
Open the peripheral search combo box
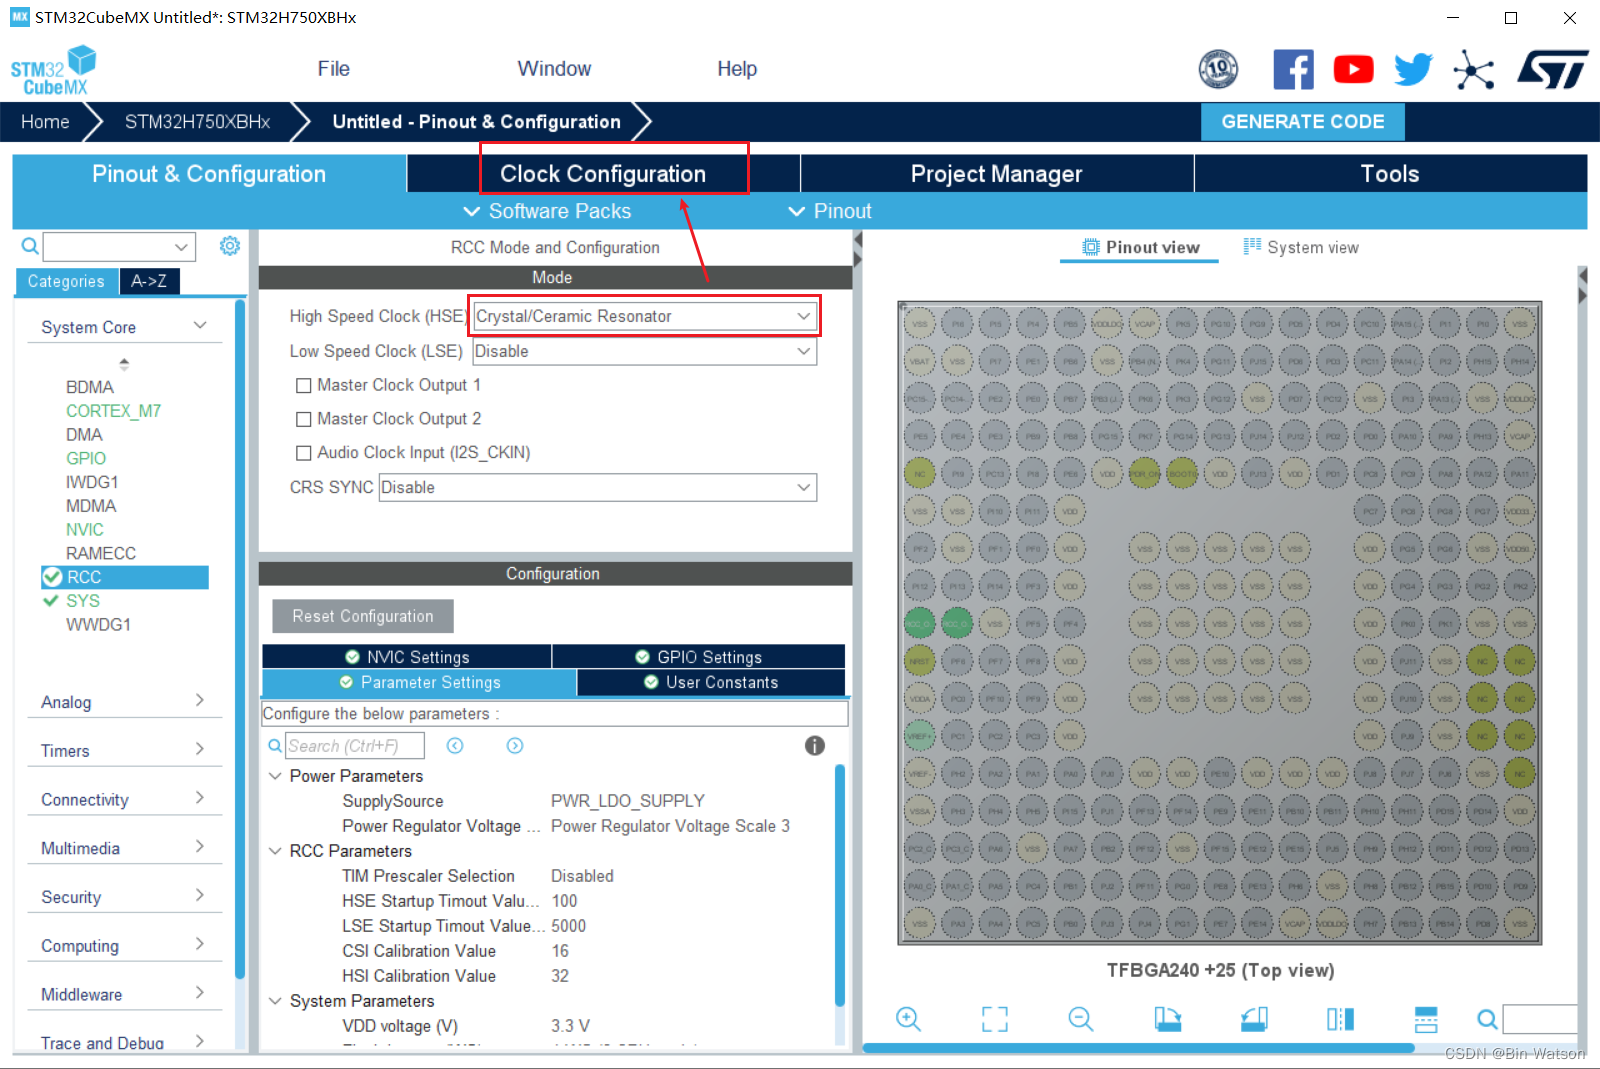coord(119,246)
